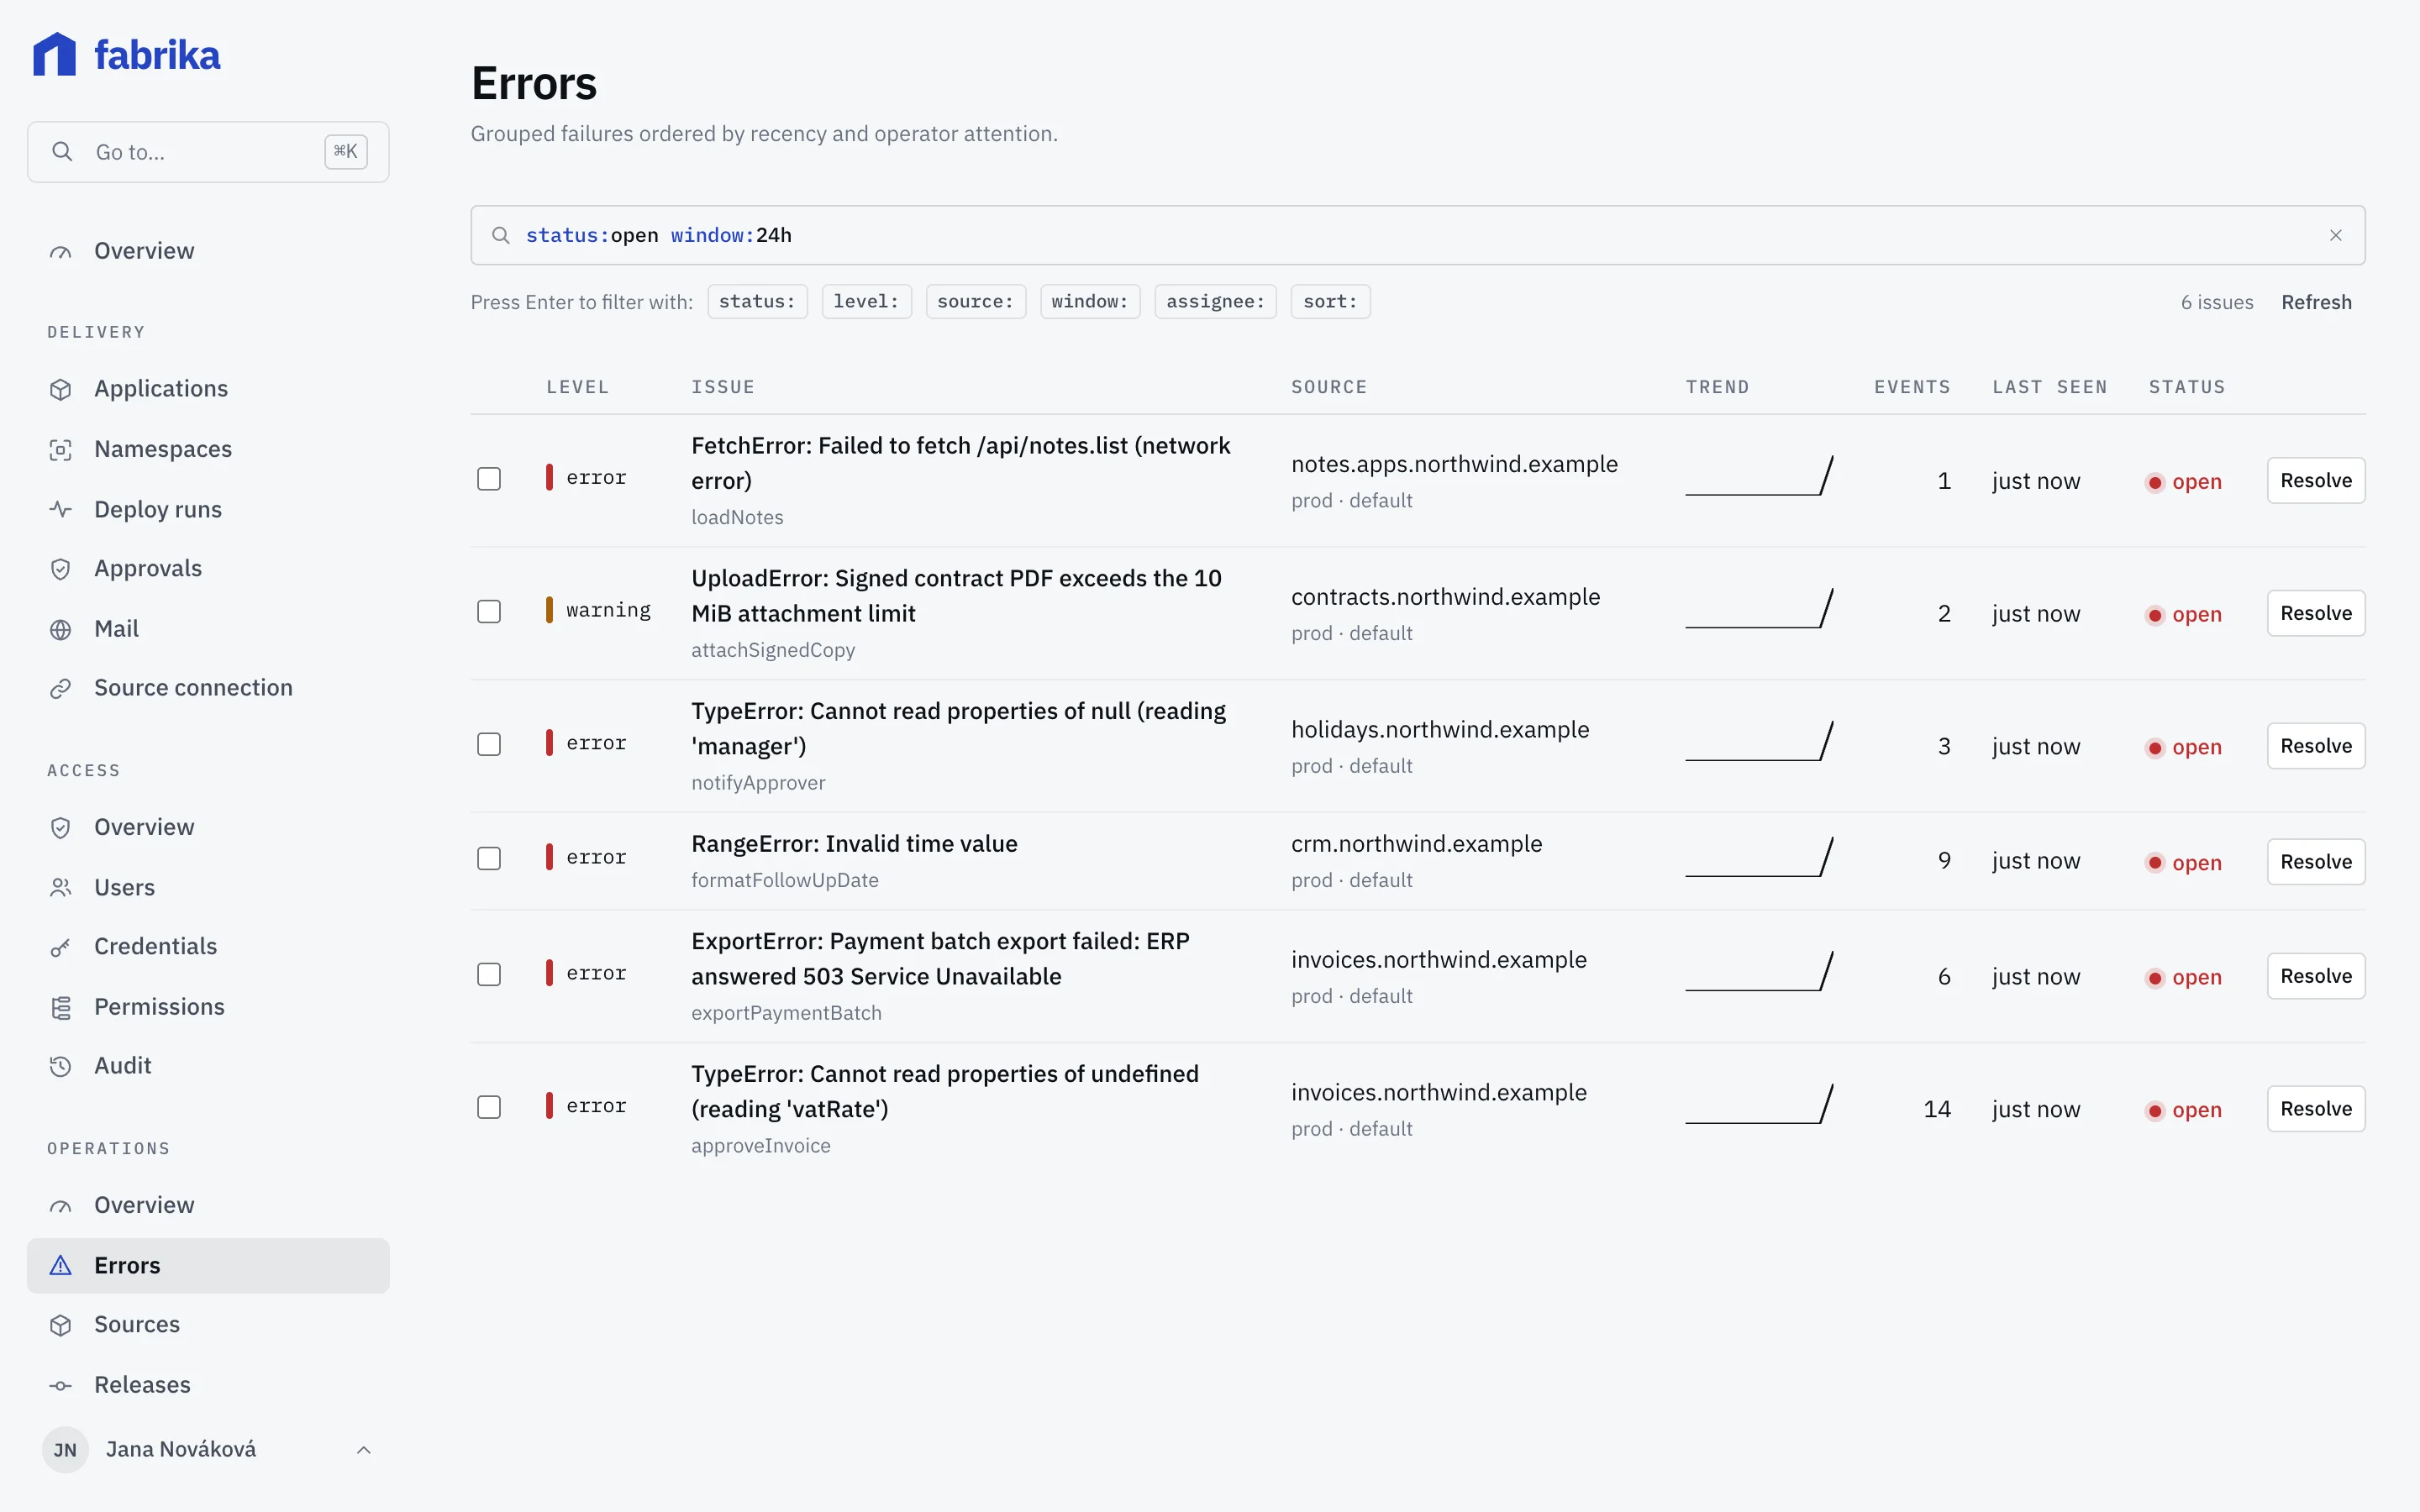This screenshot has height=1512, width=2420.
Task: Click the EVENTS column header
Action: pos(1912,387)
